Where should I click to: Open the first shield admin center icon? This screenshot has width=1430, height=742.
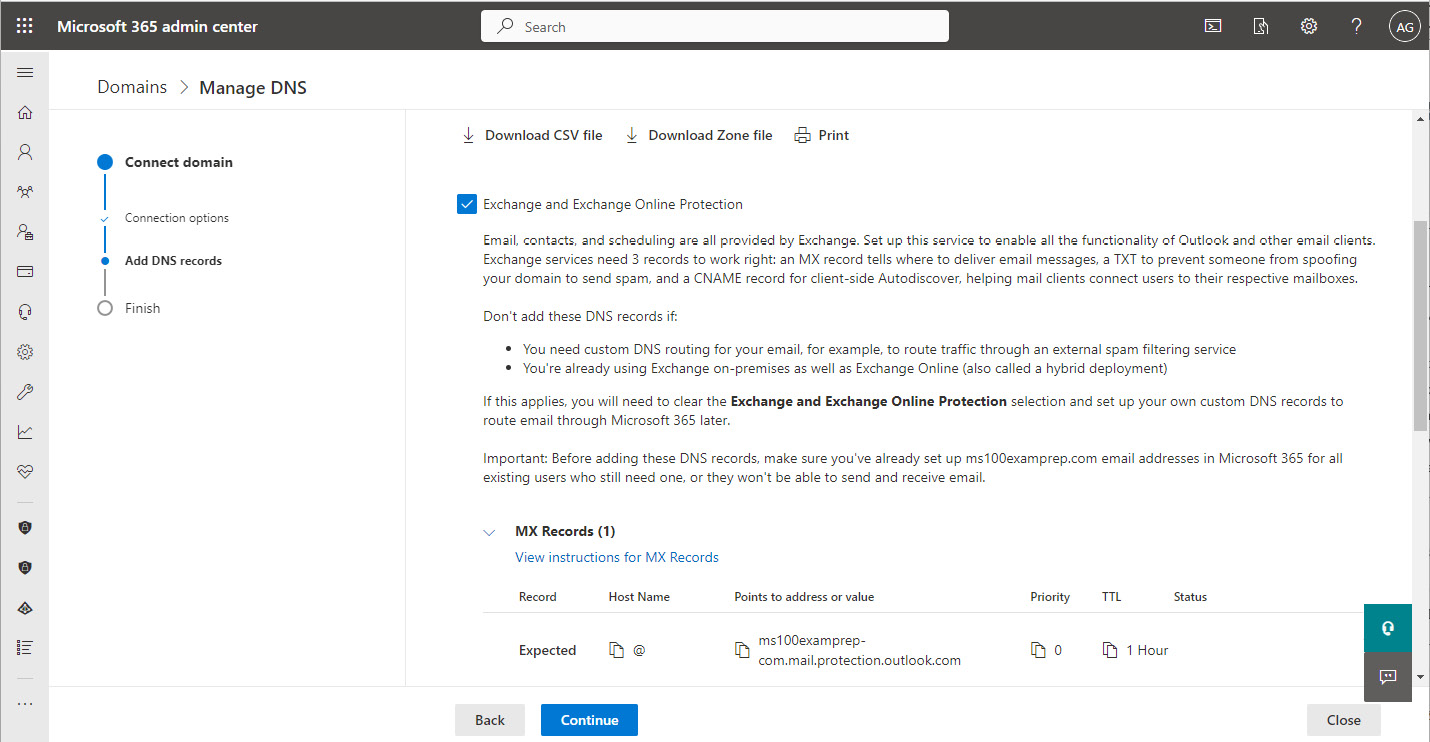click(25, 527)
